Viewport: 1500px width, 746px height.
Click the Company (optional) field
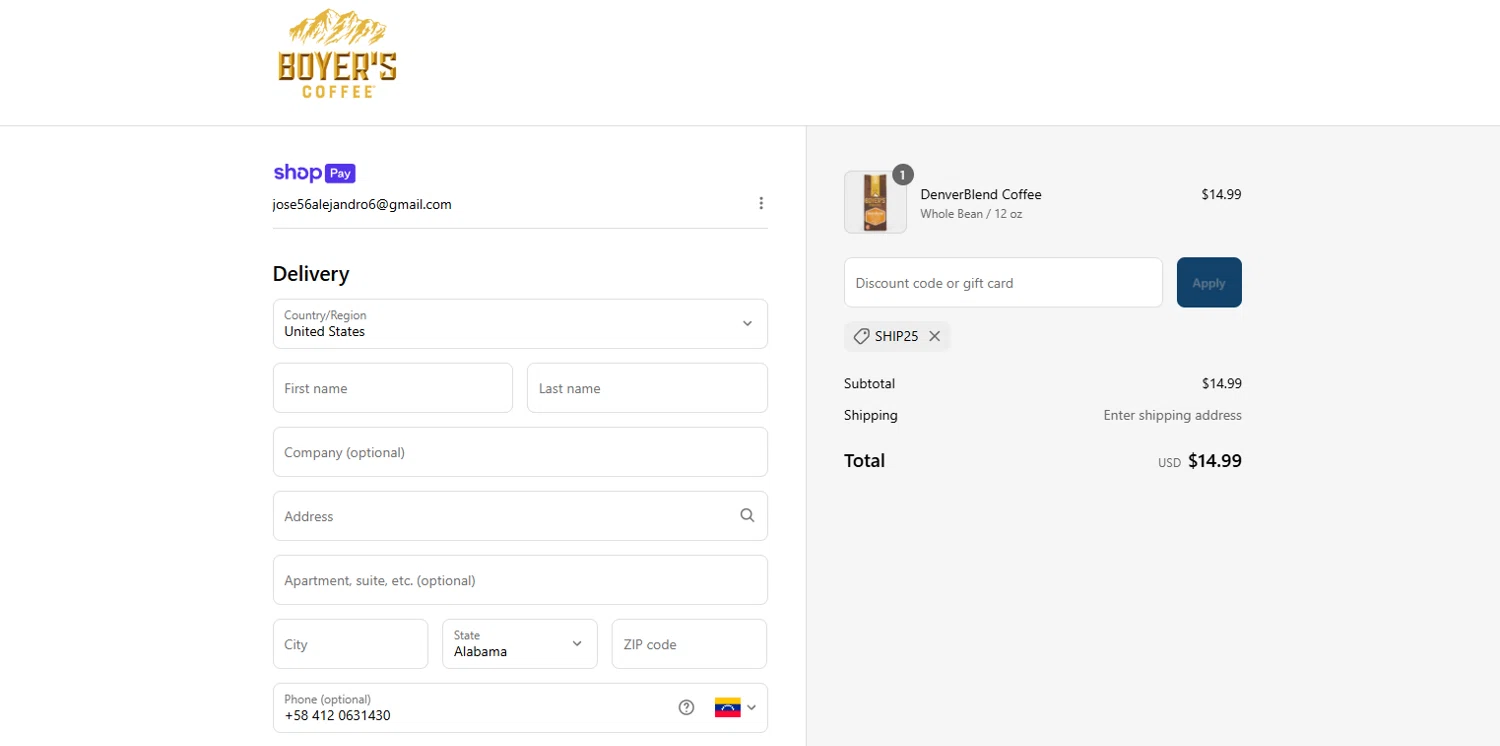520,452
